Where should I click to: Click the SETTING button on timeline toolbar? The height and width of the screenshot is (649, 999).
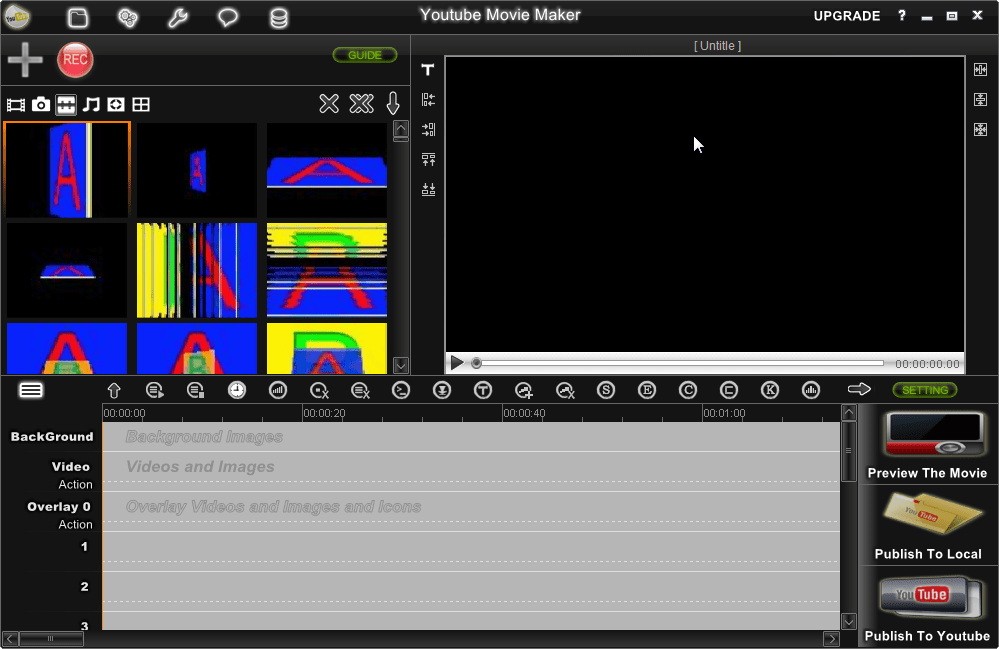pyautogui.click(x=923, y=390)
